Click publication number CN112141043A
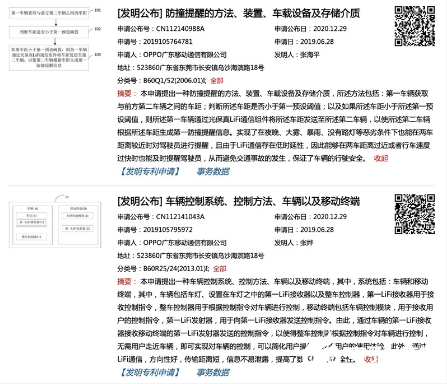This screenshot has width=447, height=384. [x=180, y=217]
